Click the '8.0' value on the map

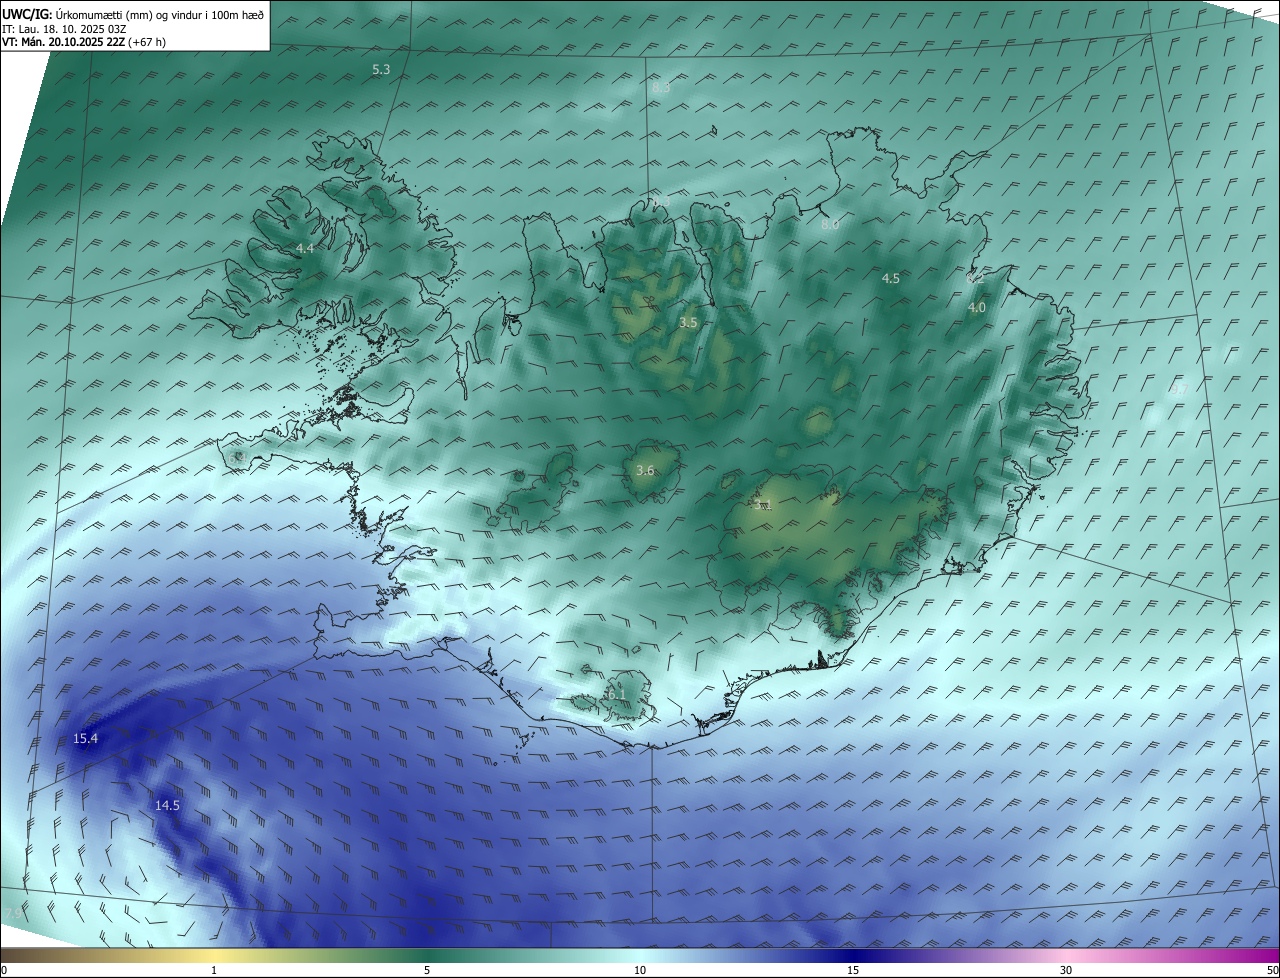pos(830,225)
